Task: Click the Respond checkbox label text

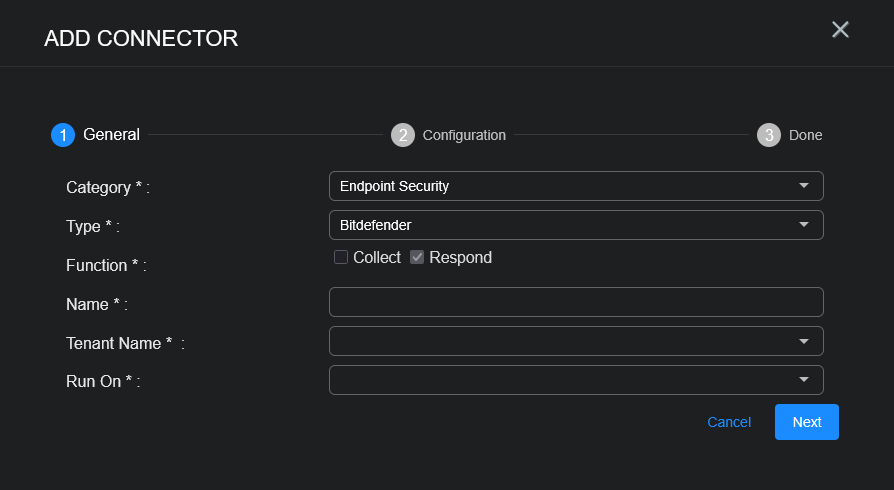Action: pyautogui.click(x=460, y=257)
